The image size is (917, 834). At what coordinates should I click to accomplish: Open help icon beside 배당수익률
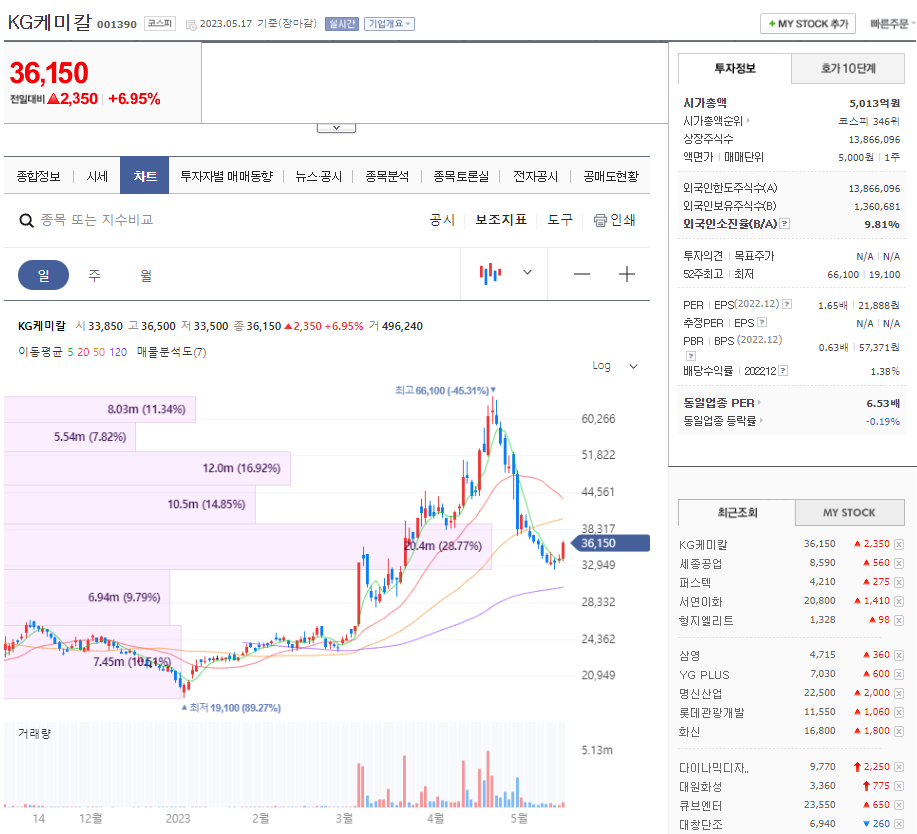783,370
